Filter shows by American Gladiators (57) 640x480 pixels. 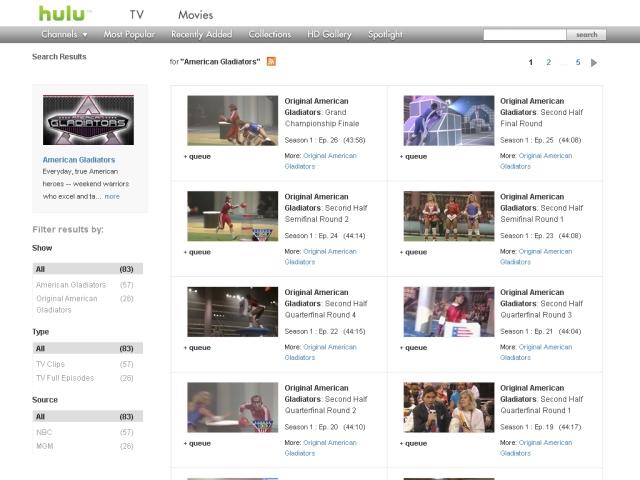(x=85, y=285)
